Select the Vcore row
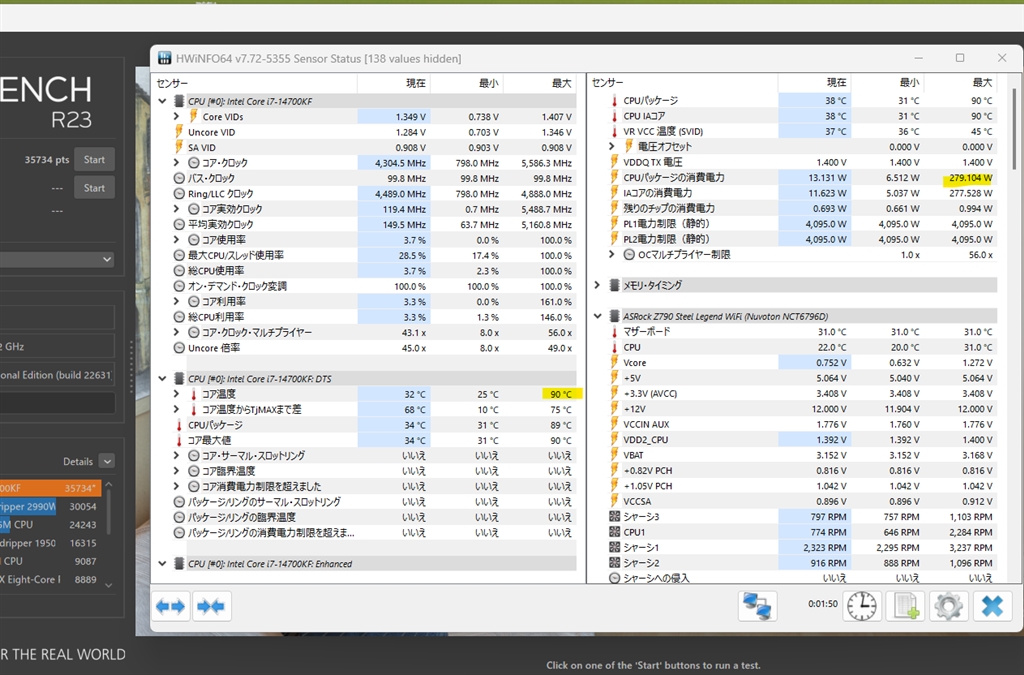This screenshot has width=1024, height=675. tap(801, 362)
